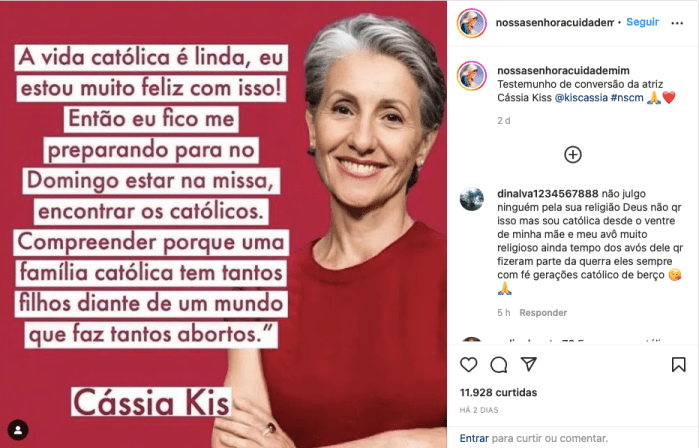Click Entrar login link
The height and width of the screenshot is (448, 699).
474,438
